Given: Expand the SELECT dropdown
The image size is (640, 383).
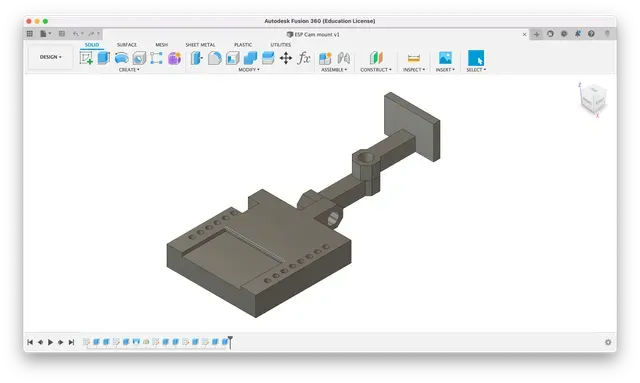Looking at the screenshot, I should point(476,70).
